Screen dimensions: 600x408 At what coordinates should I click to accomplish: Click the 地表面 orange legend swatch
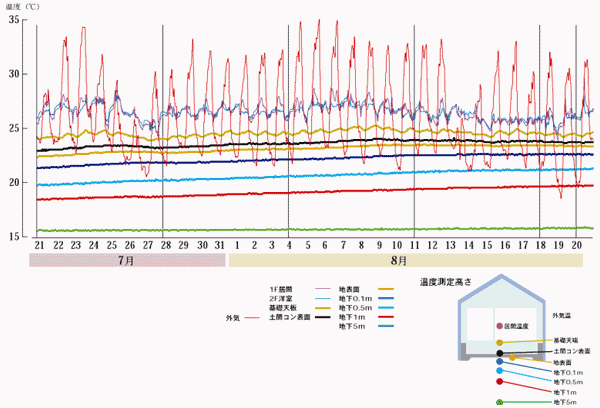(x=386, y=289)
